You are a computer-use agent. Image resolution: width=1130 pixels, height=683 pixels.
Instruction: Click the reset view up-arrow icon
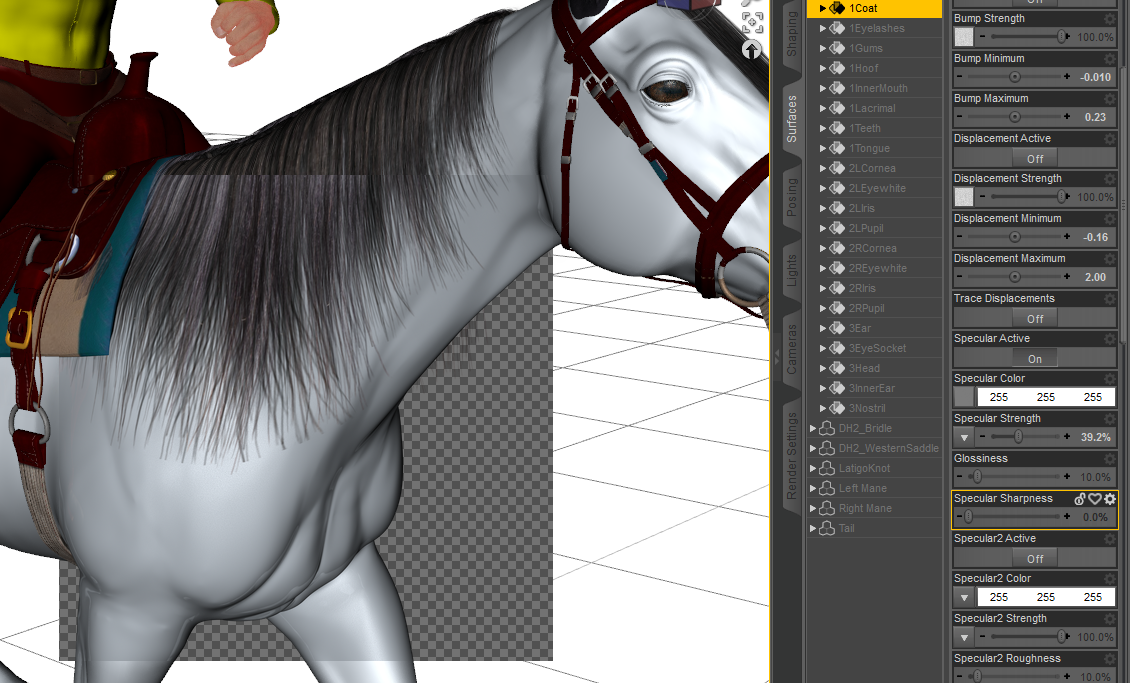(752, 50)
